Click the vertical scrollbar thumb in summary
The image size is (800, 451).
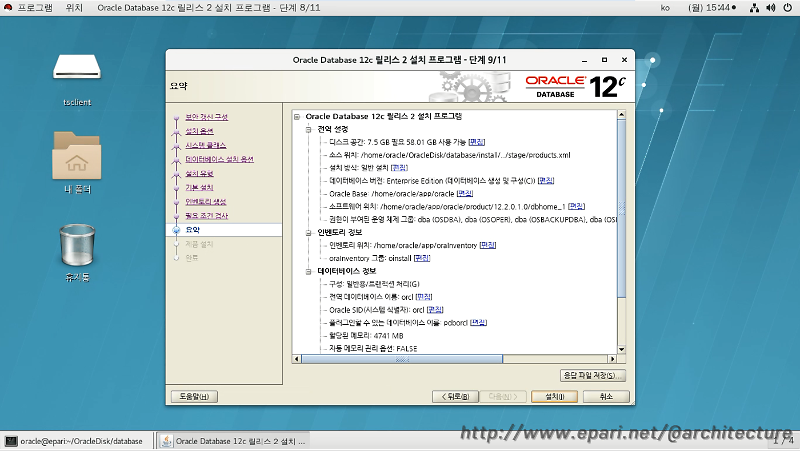[x=621, y=208]
